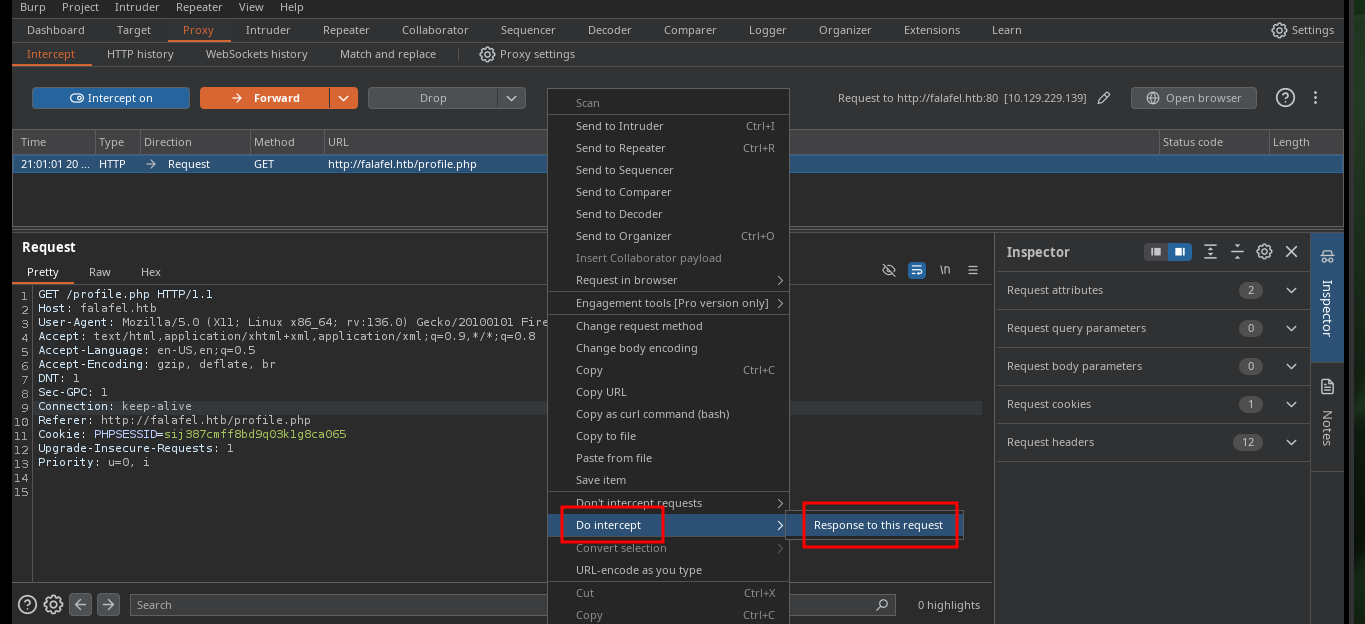1365x624 pixels.
Task: Toggle the Intercept on button
Action: (111, 98)
